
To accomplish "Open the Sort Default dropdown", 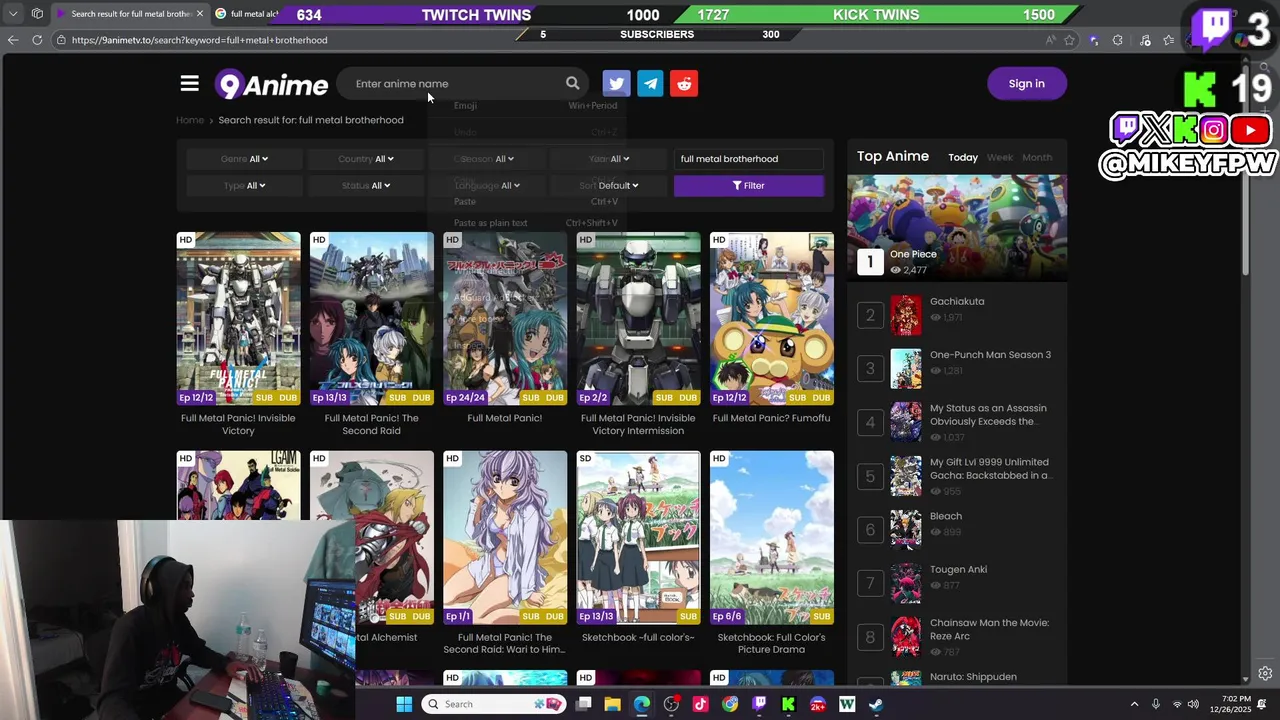I will tap(609, 186).
